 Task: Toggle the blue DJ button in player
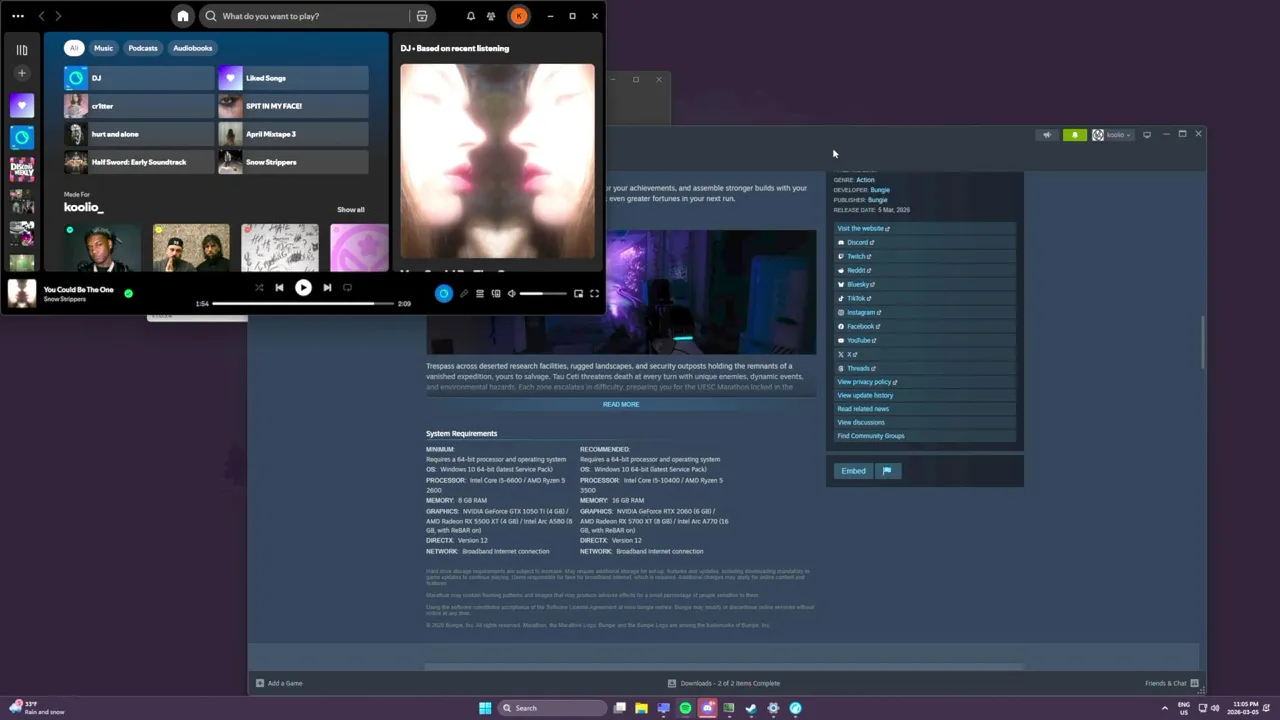(444, 293)
